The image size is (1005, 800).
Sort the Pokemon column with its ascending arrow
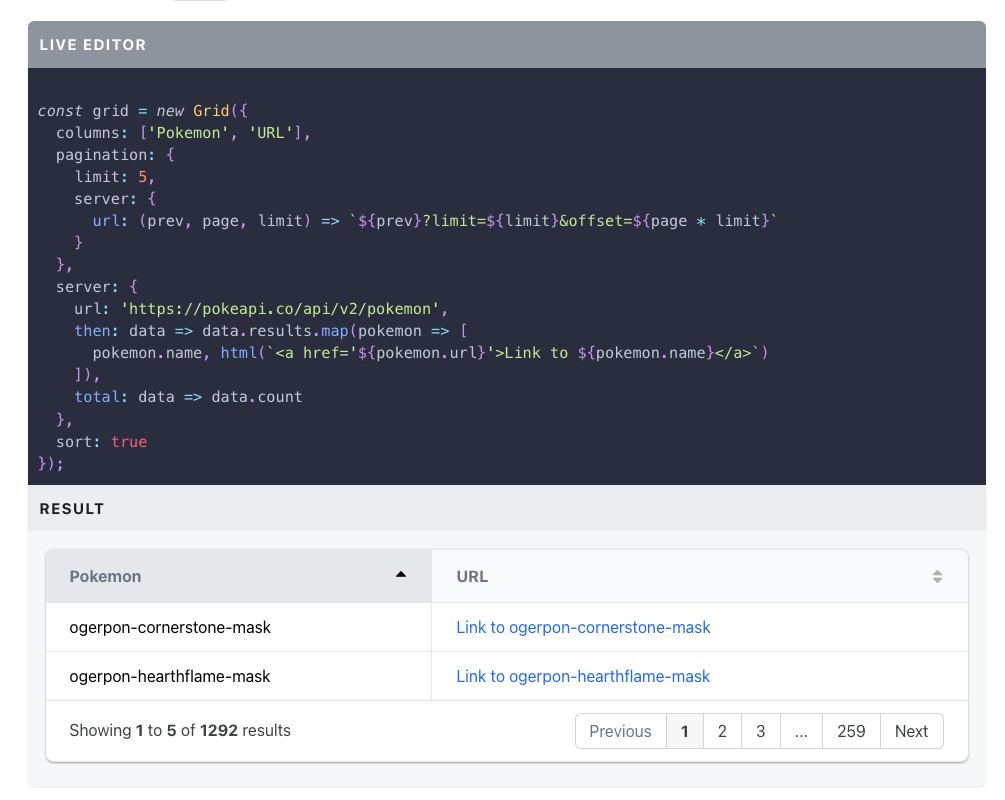[401, 575]
